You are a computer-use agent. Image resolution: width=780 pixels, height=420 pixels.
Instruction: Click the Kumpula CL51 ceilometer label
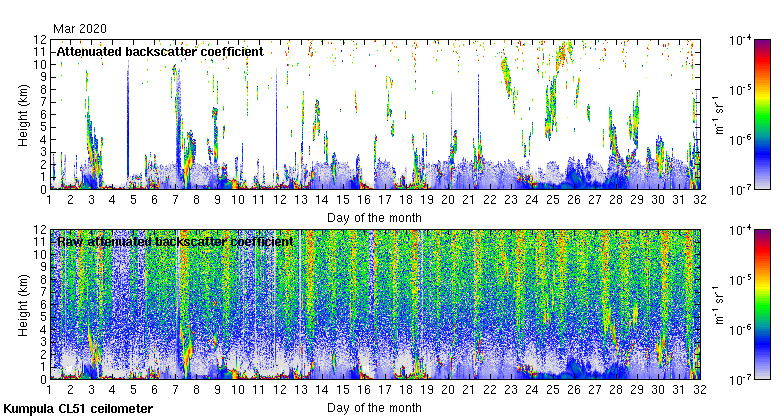(78, 409)
